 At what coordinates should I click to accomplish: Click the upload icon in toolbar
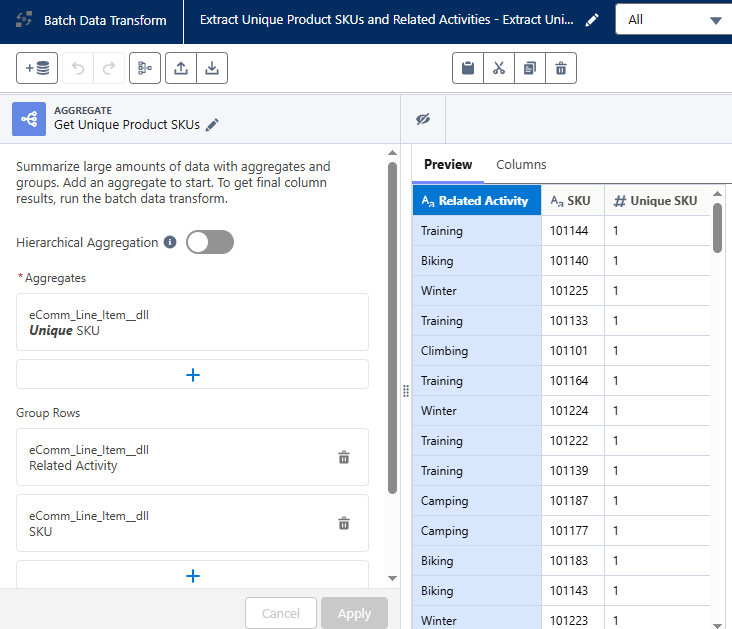(180, 68)
